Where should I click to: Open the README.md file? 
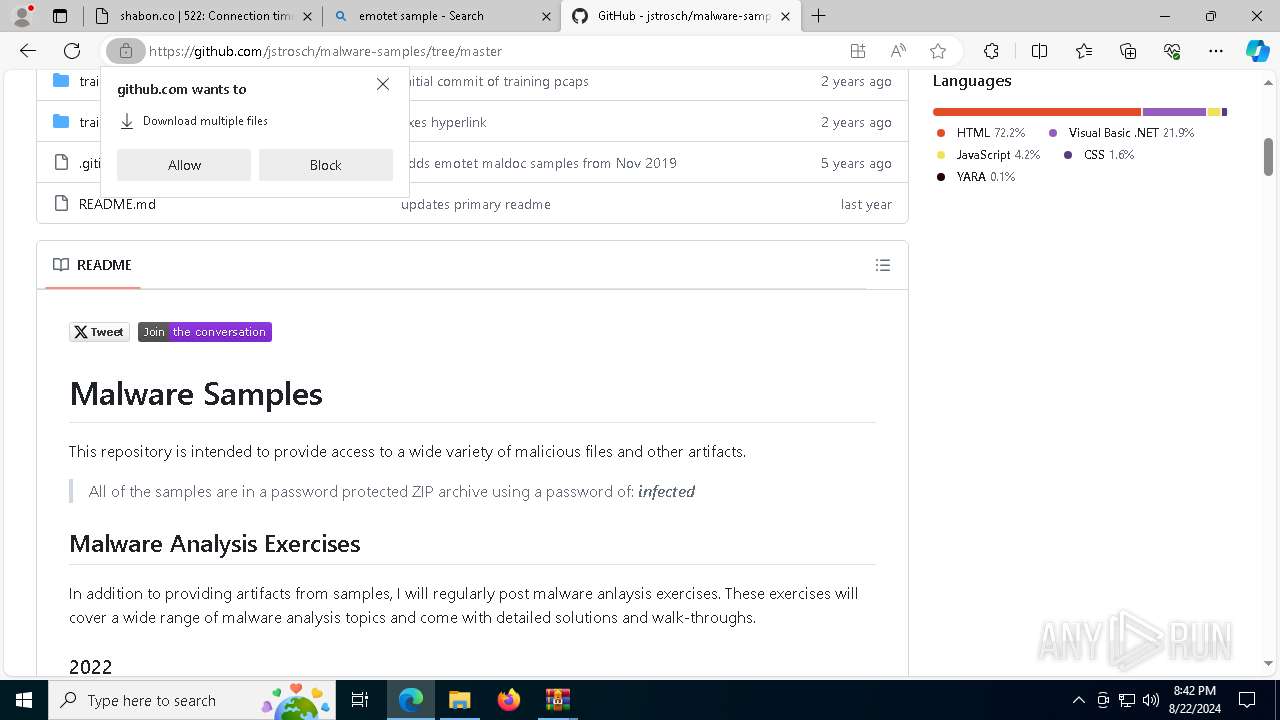pyautogui.click(x=117, y=204)
